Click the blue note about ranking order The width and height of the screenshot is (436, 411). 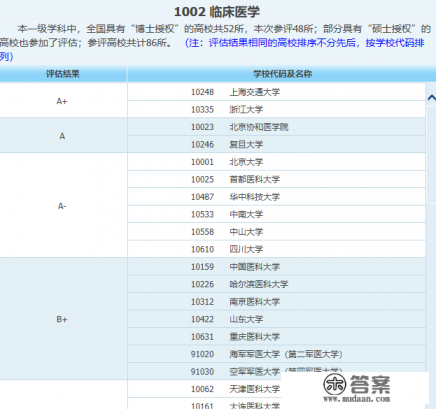212,50
